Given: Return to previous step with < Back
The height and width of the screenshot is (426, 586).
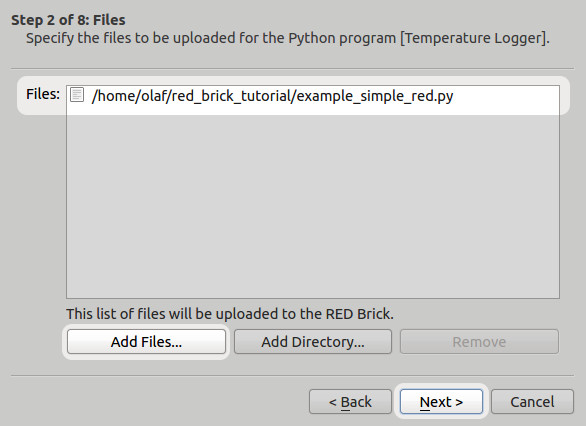Looking at the screenshot, I should 350,402.
